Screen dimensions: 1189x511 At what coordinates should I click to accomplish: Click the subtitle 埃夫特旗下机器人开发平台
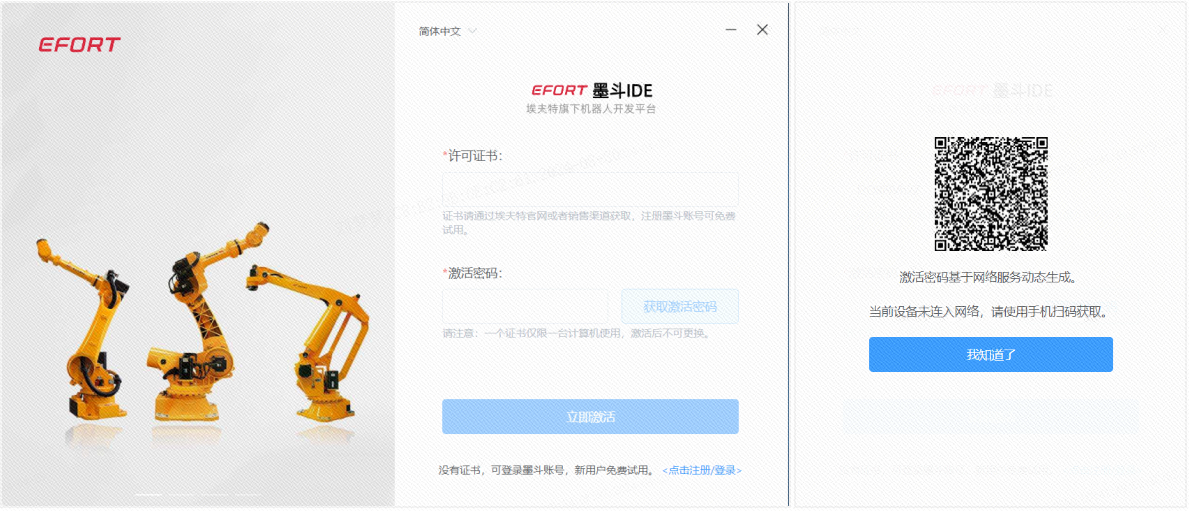point(591,109)
